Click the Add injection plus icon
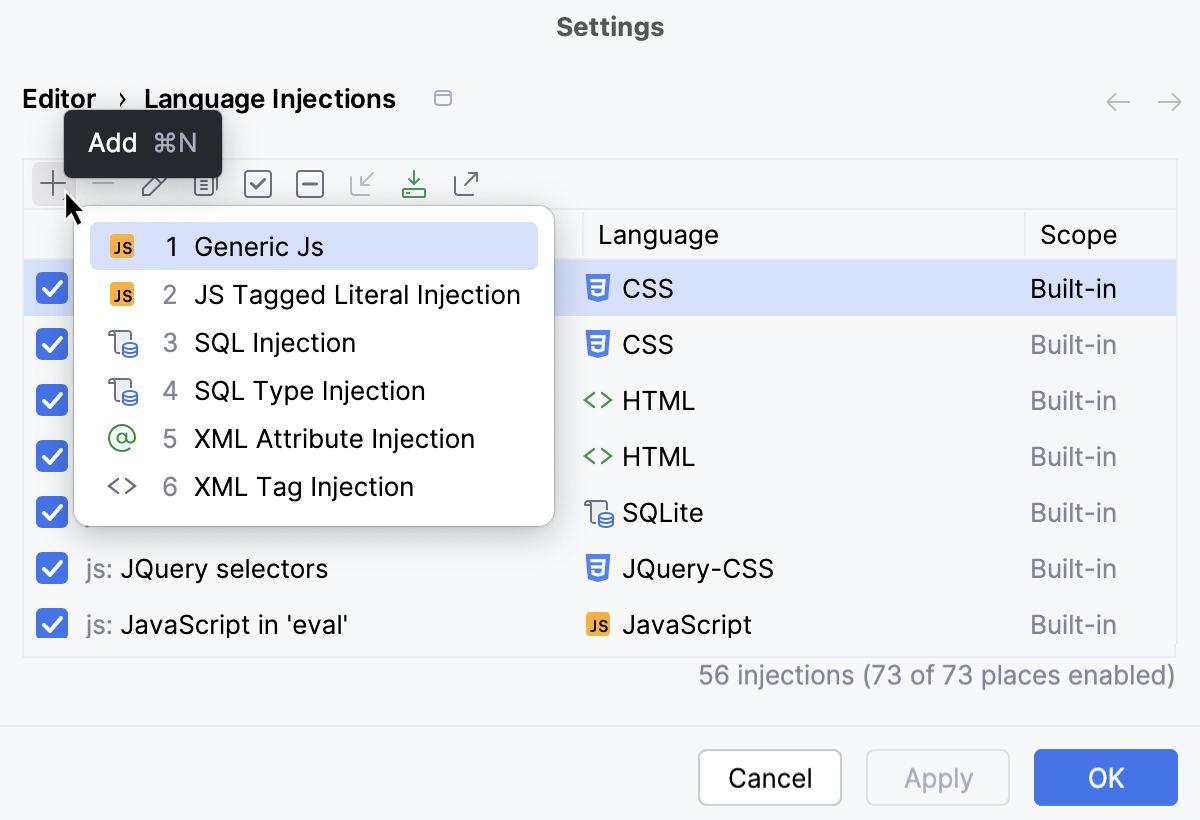Viewport: 1200px width, 820px height. [51, 184]
